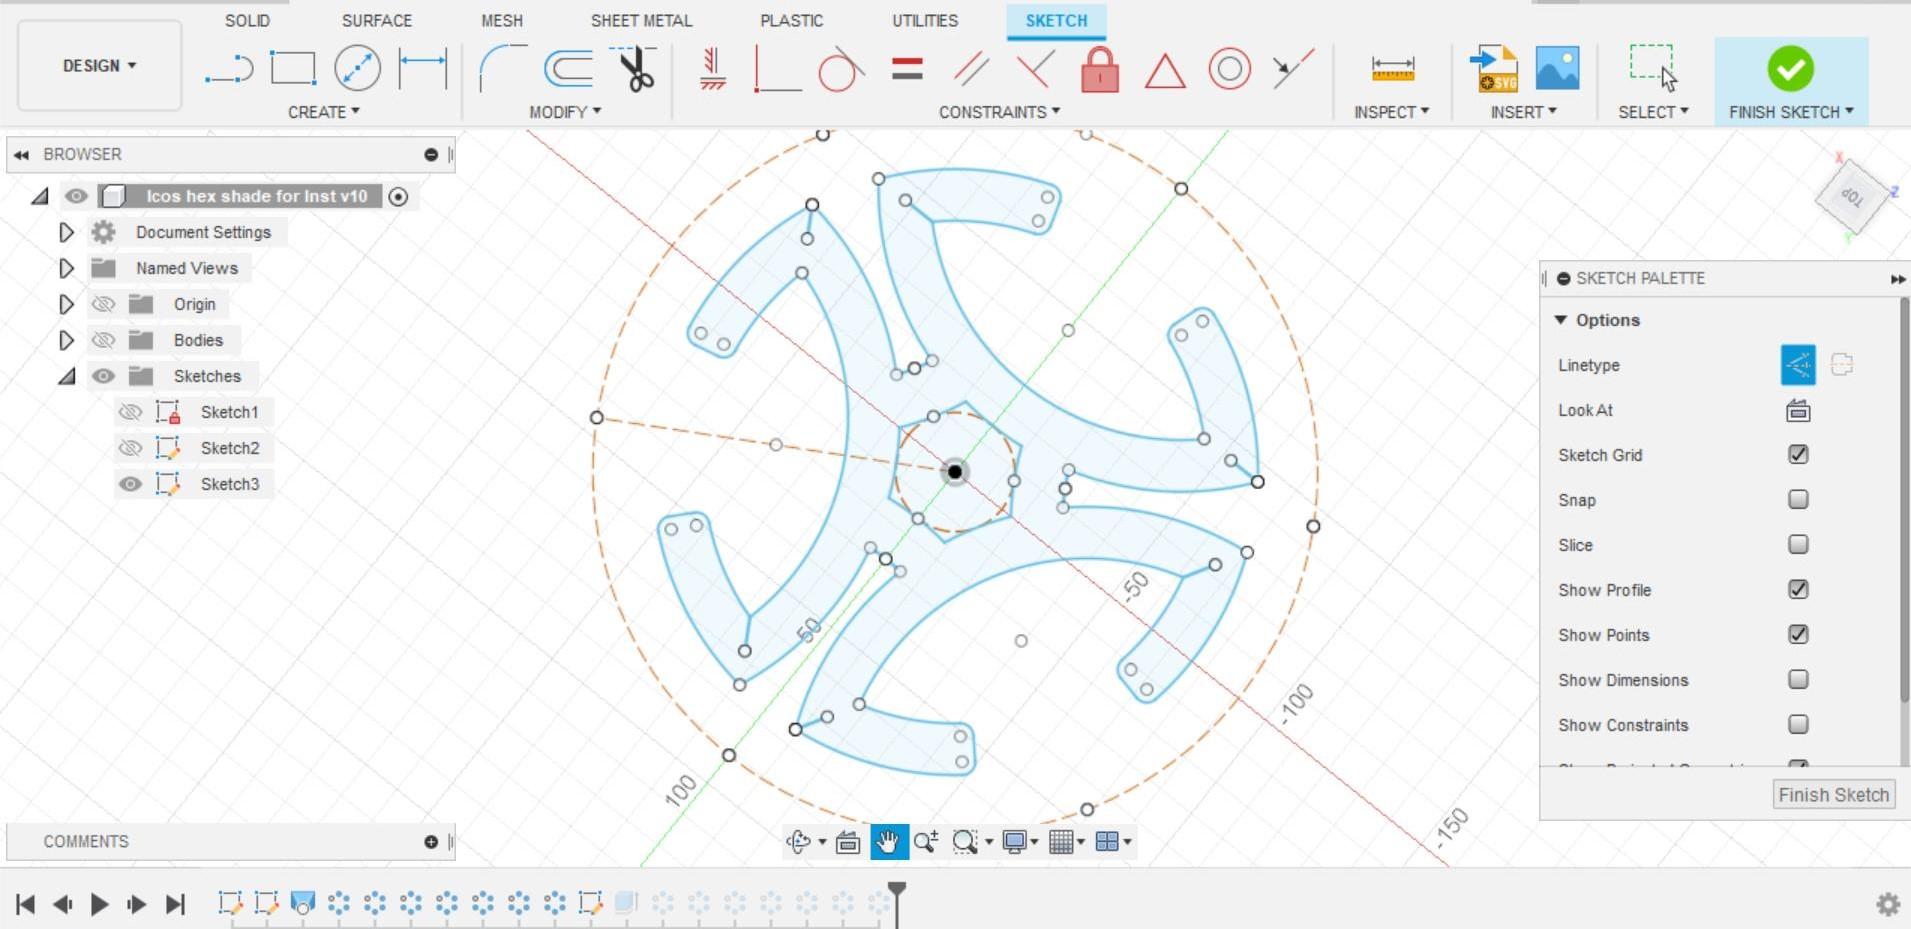The width and height of the screenshot is (1911, 929).
Task: Click the green Finish Sketch checkmark
Action: click(1790, 68)
